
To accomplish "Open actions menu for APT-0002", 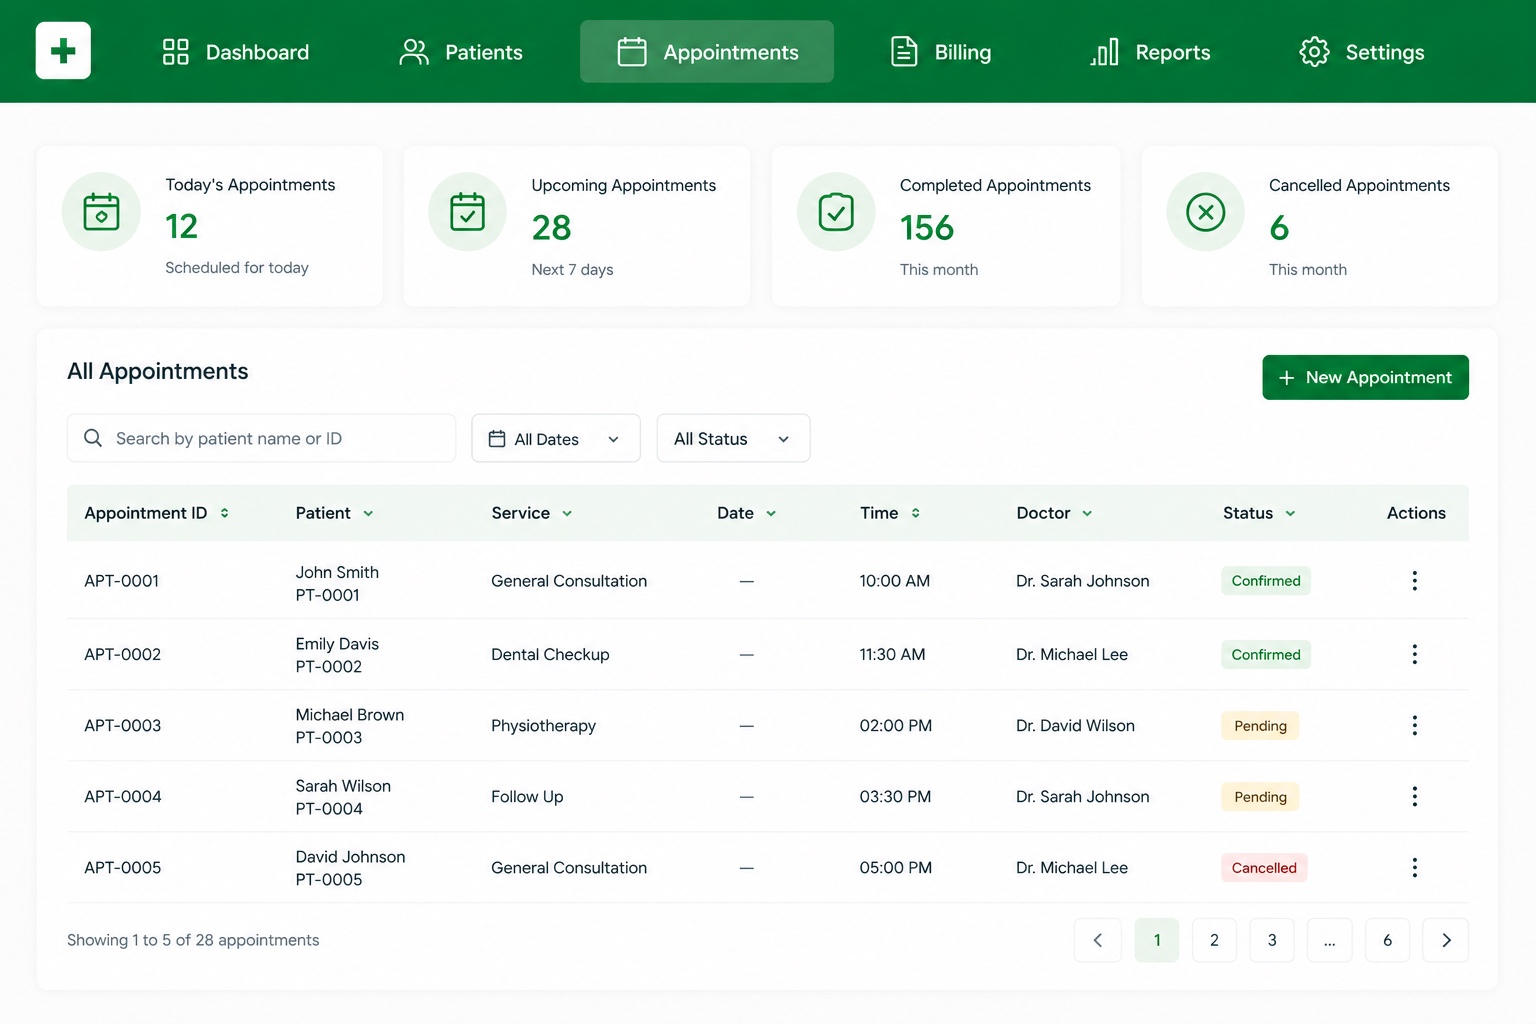I will 1414,654.
